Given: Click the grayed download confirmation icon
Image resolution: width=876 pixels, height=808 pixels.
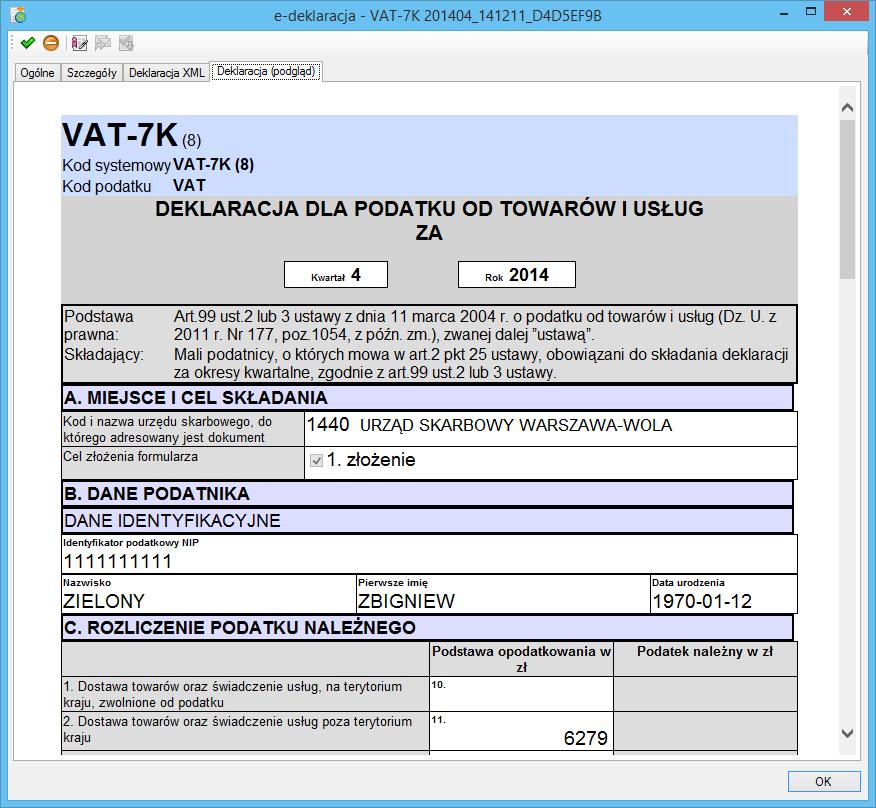Looking at the screenshot, I should pos(126,43).
